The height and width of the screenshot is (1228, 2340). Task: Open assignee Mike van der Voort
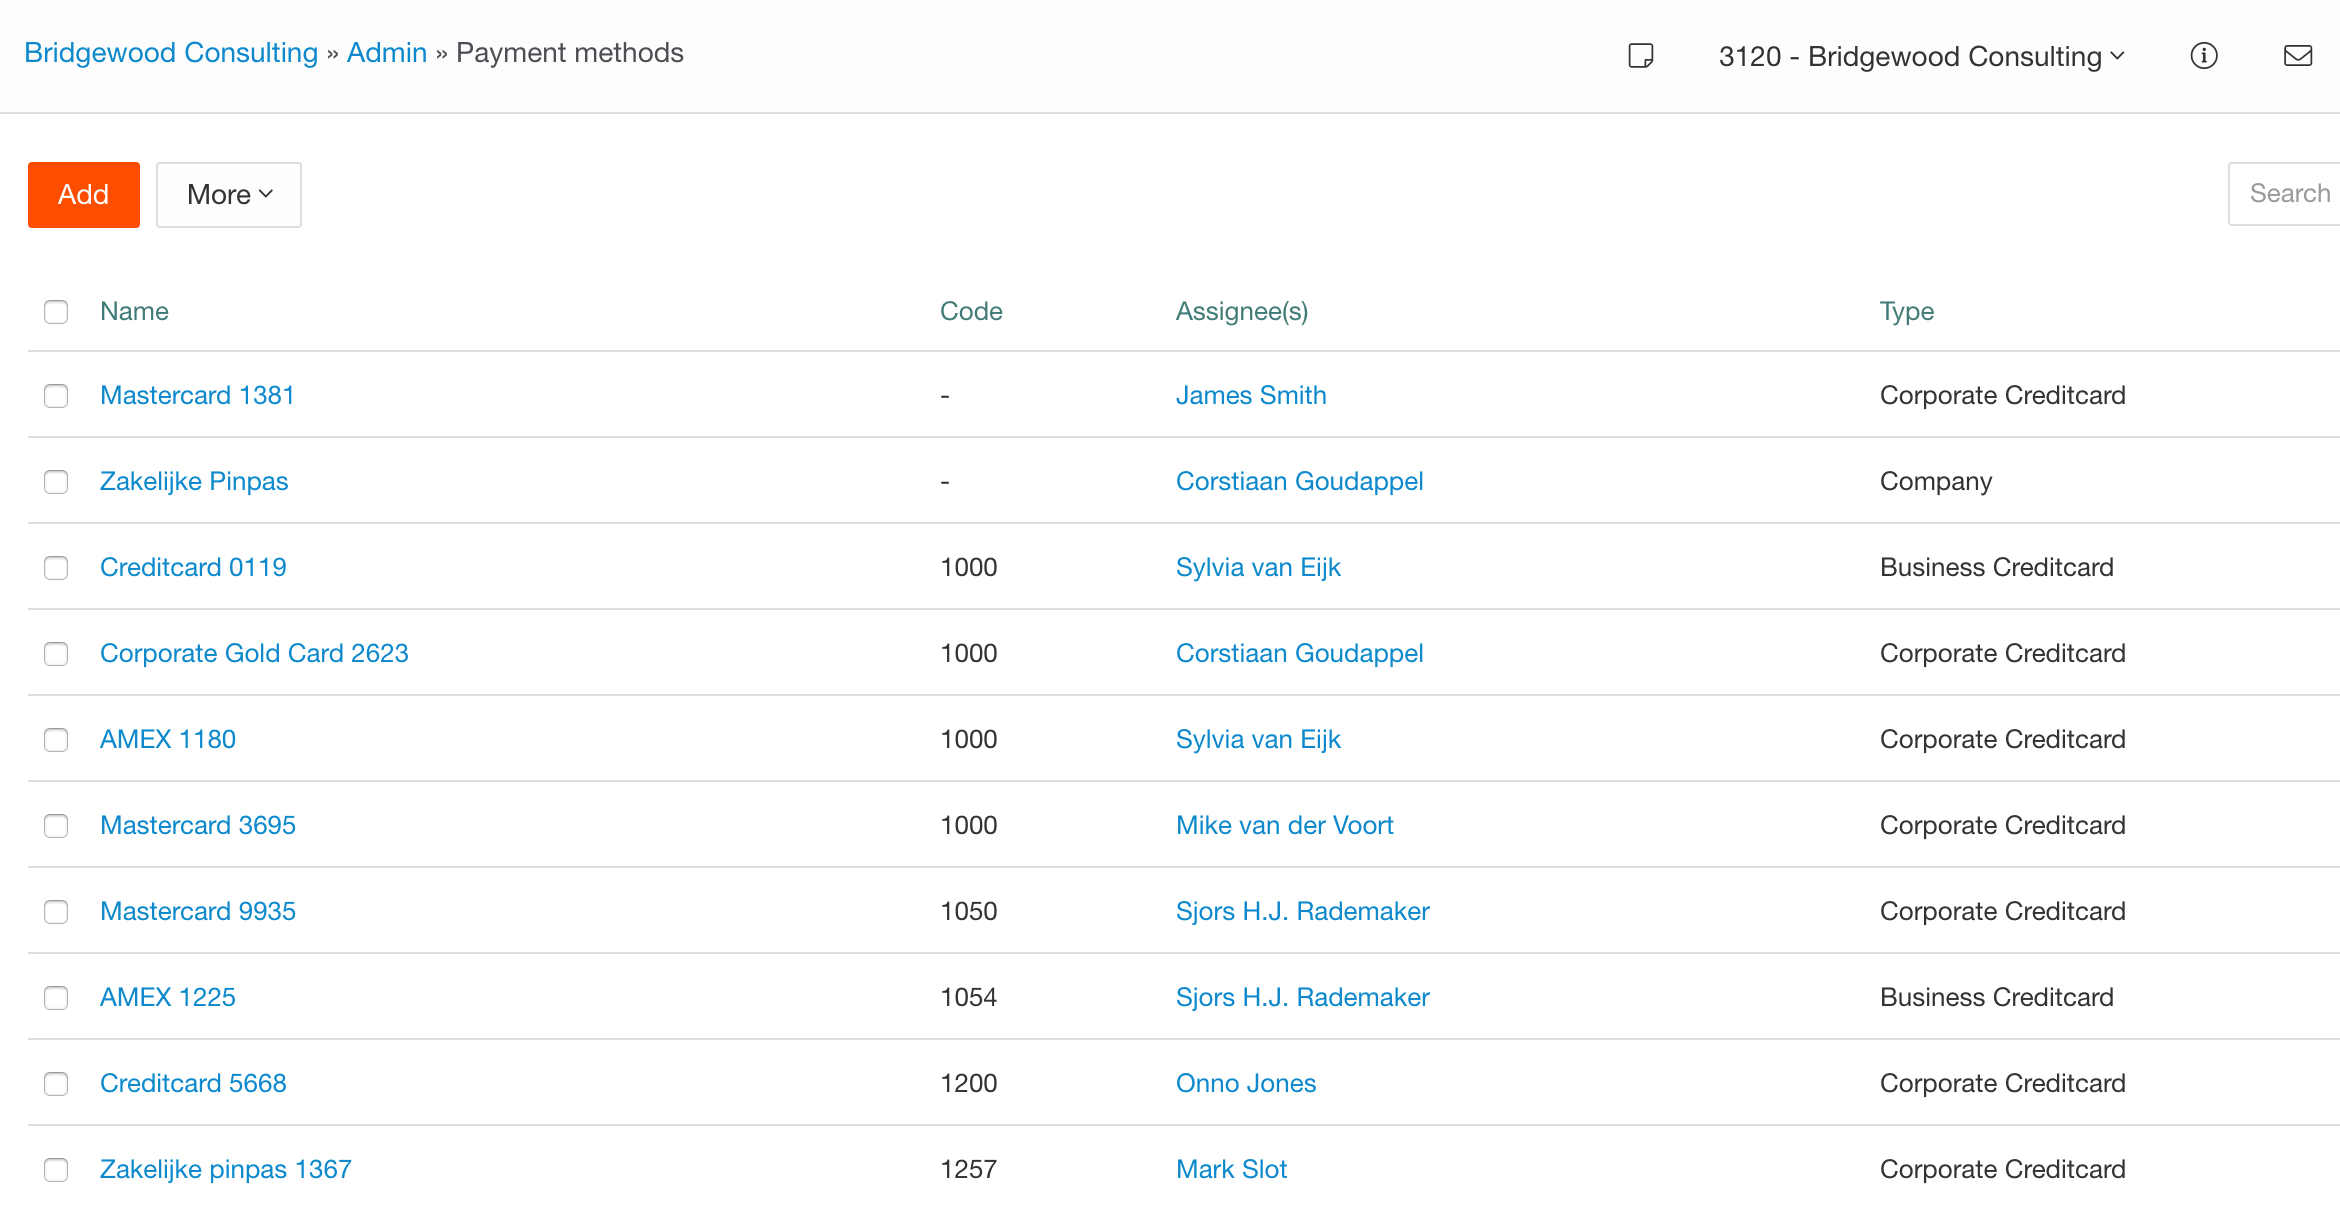coord(1285,825)
